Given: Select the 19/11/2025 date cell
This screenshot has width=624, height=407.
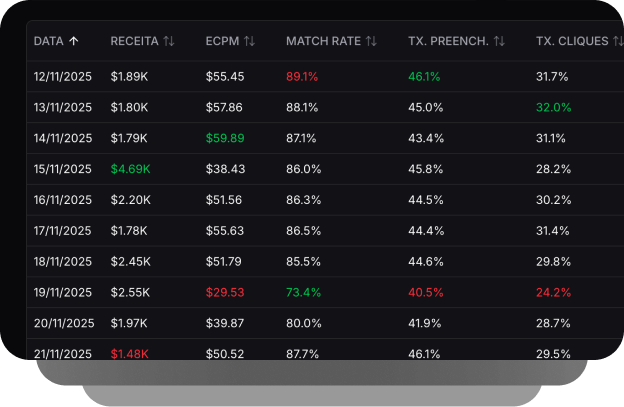Looking at the screenshot, I should pos(63,292).
